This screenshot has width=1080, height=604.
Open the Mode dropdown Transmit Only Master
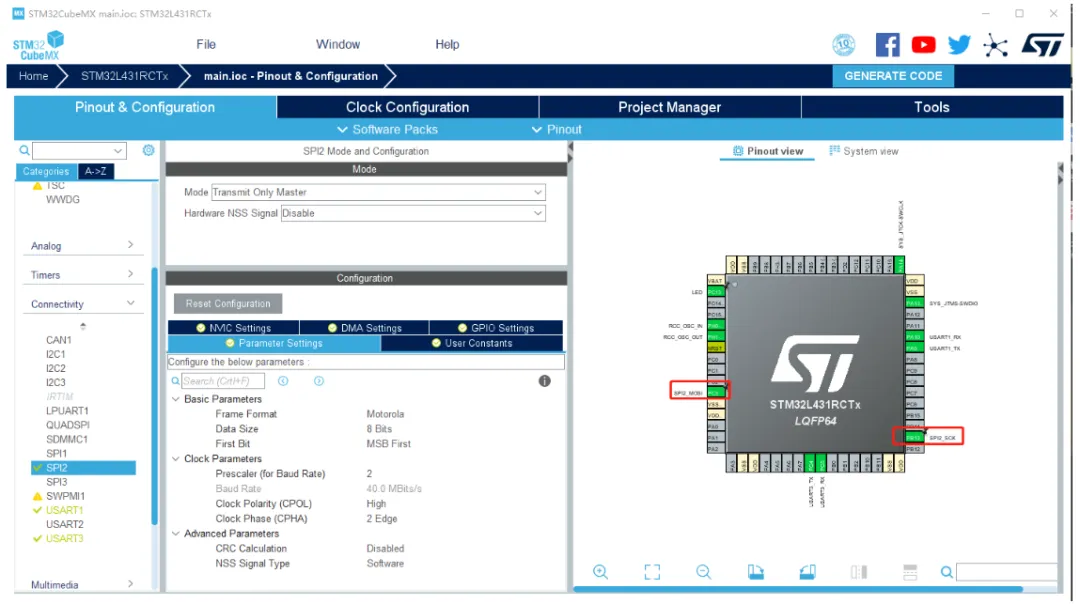[x=378, y=192]
